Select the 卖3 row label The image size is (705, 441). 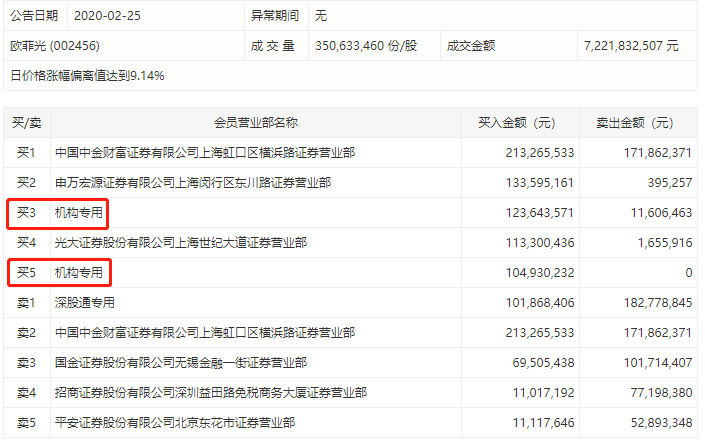[x=26, y=363]
